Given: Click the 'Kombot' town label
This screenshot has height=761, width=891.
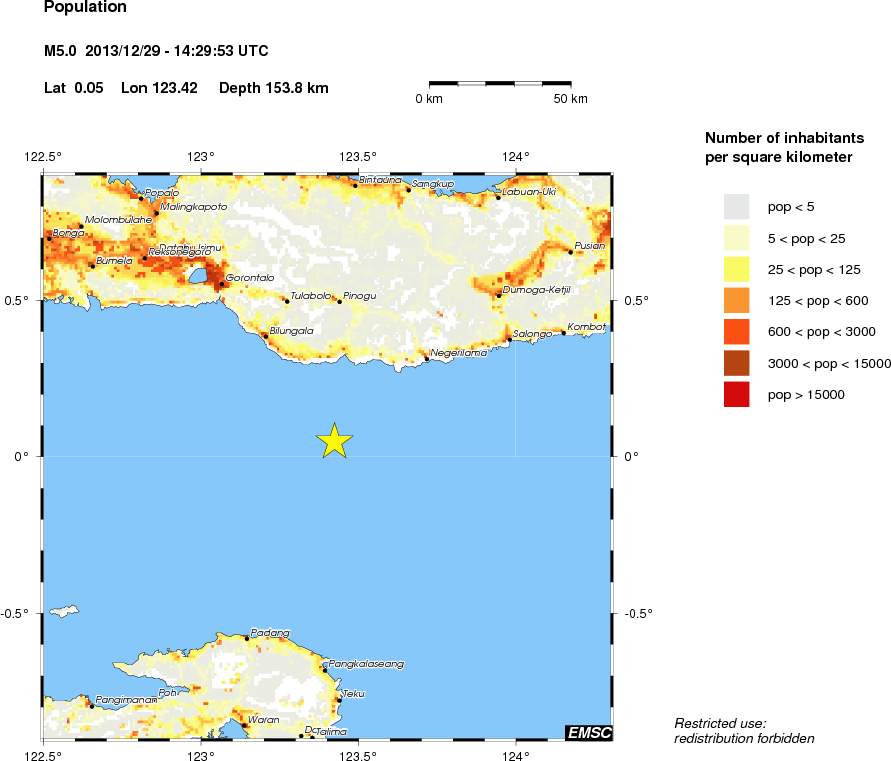Looking at the screenshot, I should 586,327.
